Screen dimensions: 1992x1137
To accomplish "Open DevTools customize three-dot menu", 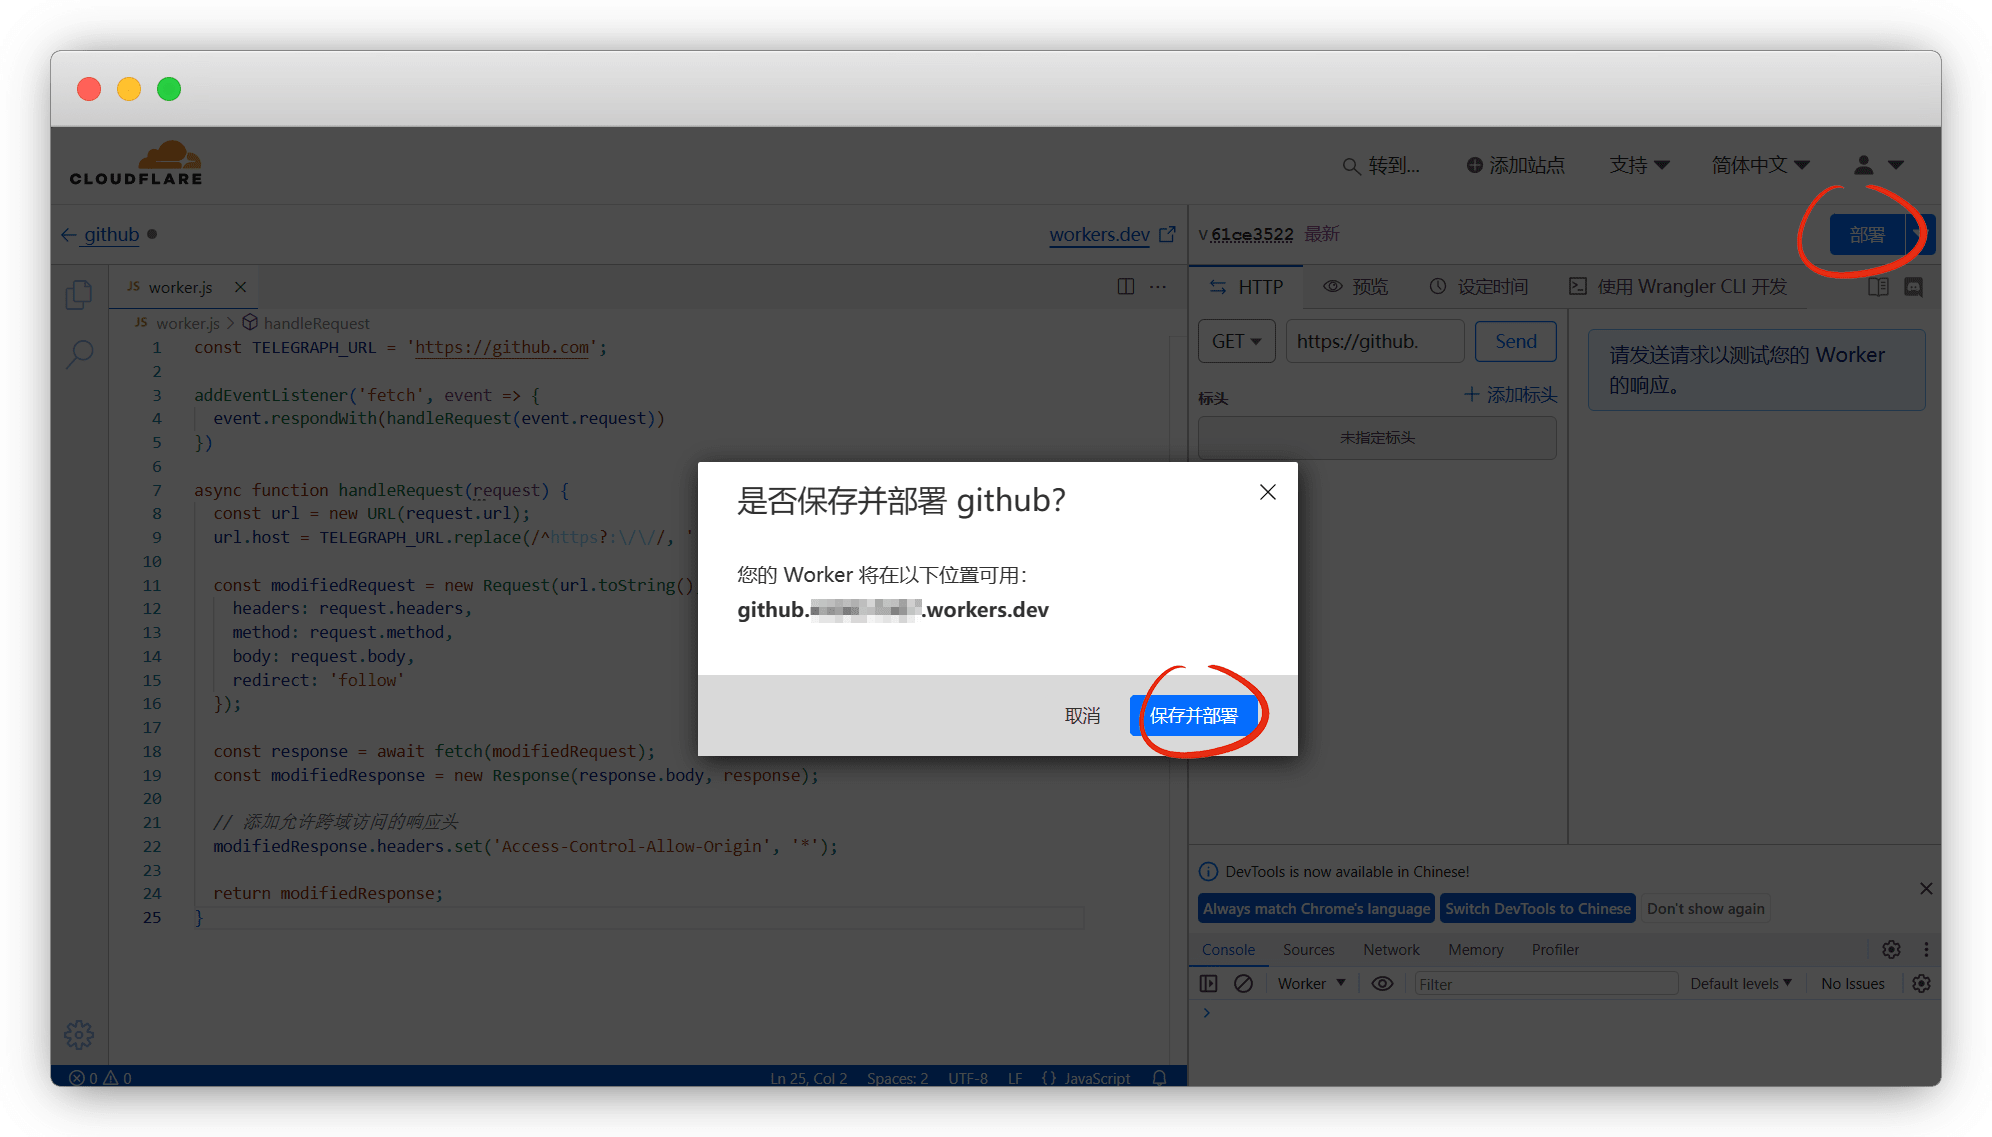I will tap(1926, 950).
